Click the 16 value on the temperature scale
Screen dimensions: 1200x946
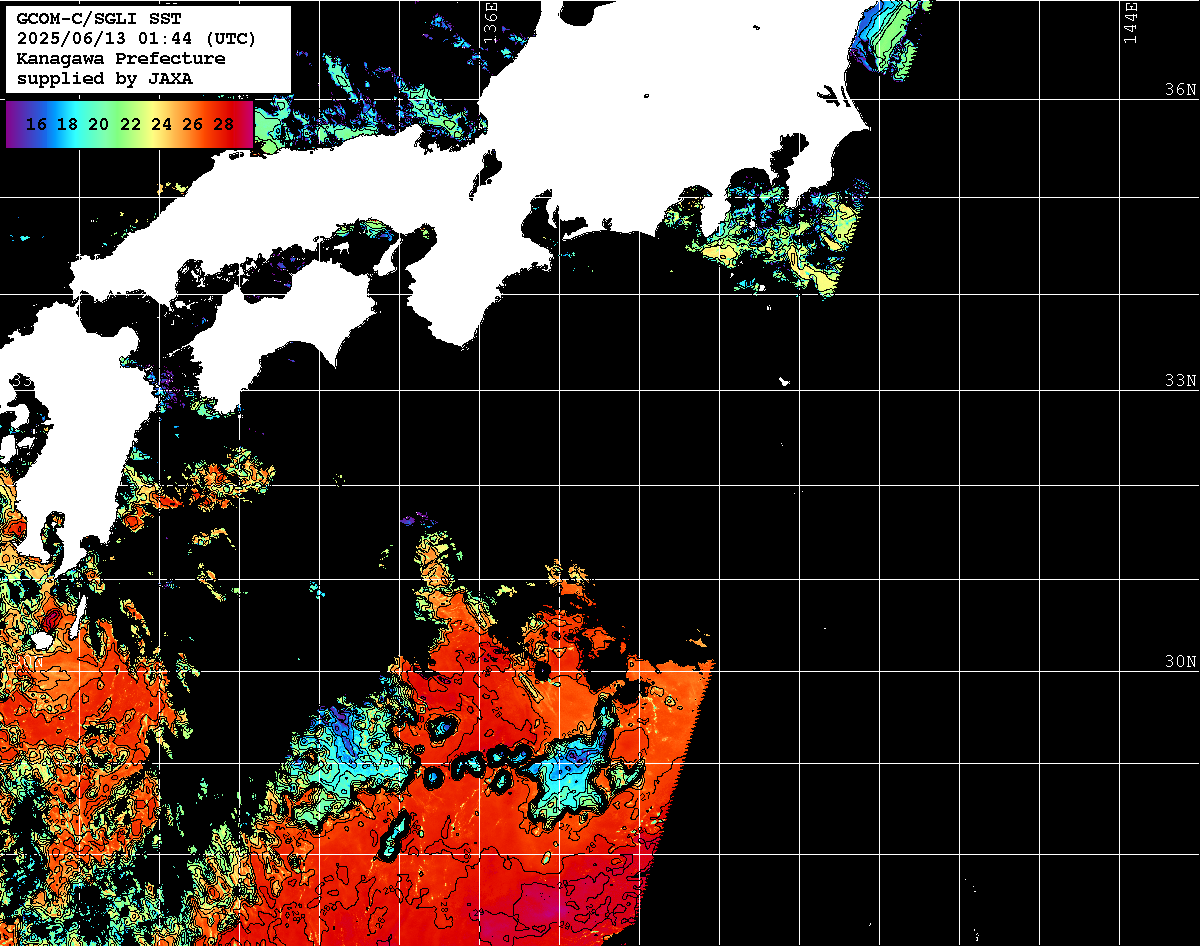36,124
